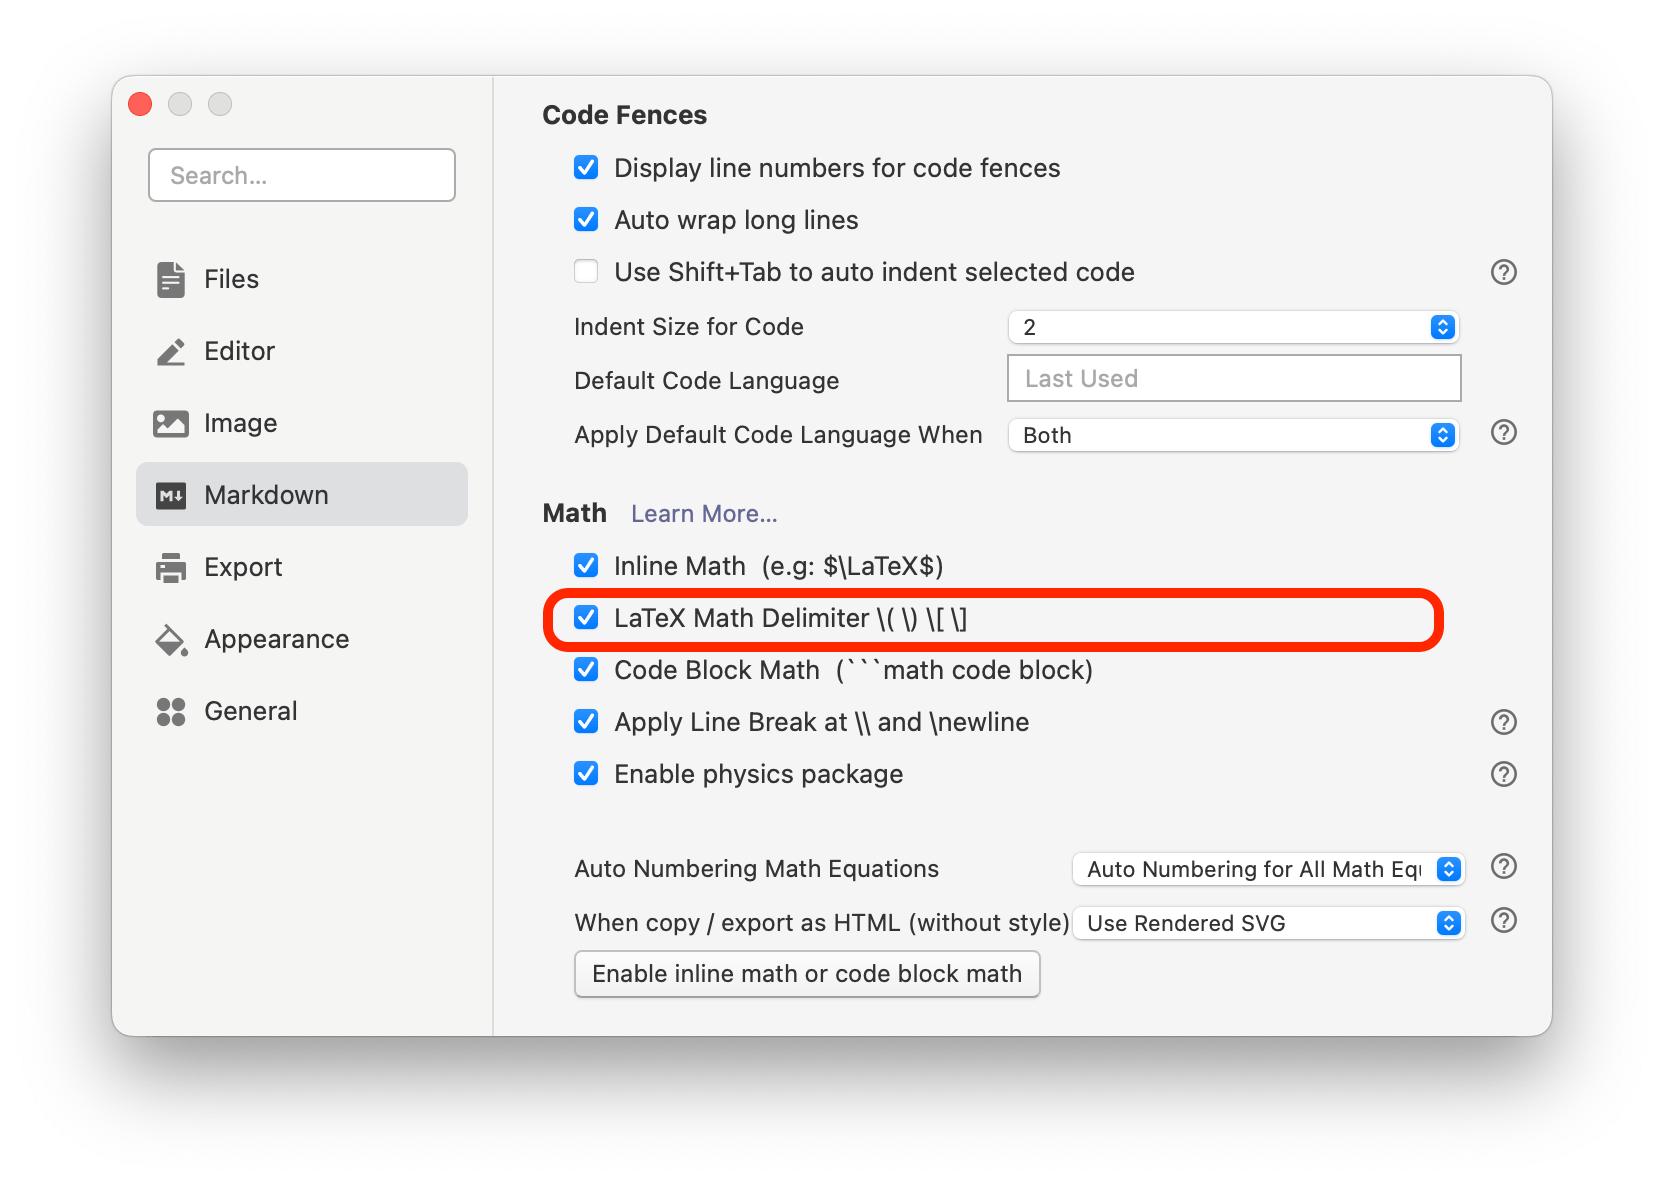Enable Use Shift+Tab to auto indent checkbox
Screen dimensions: 1664x1184
click(586, 272)
